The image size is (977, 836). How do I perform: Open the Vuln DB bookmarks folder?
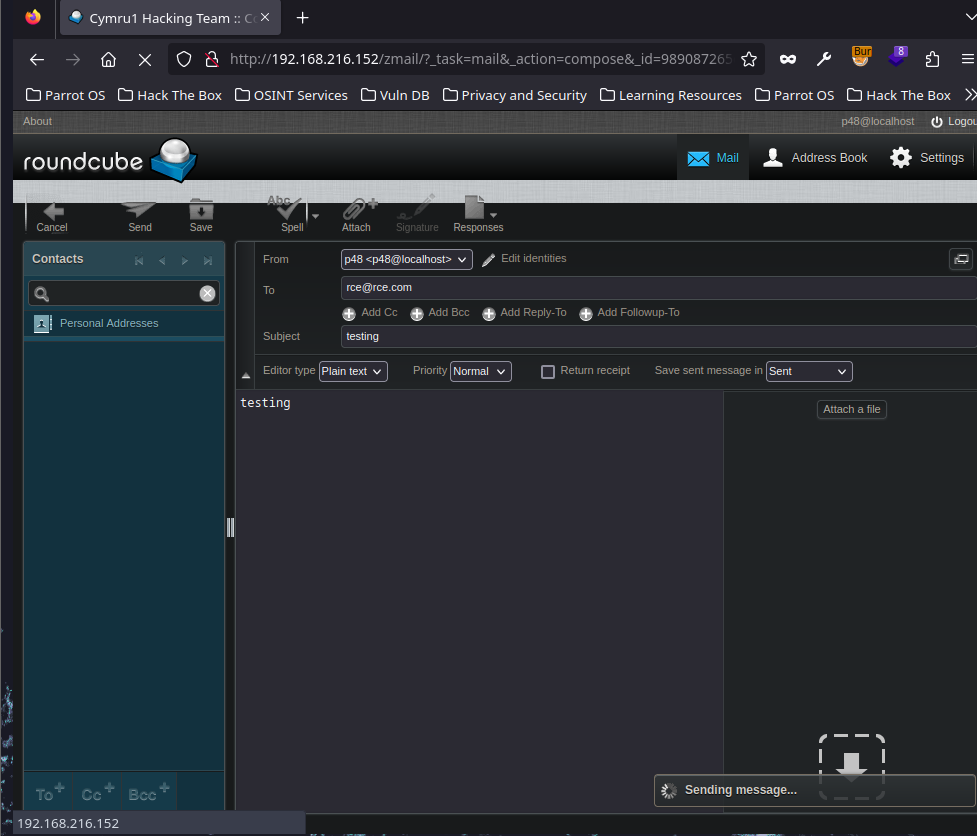pyautogui.click(x=395, y=95)
